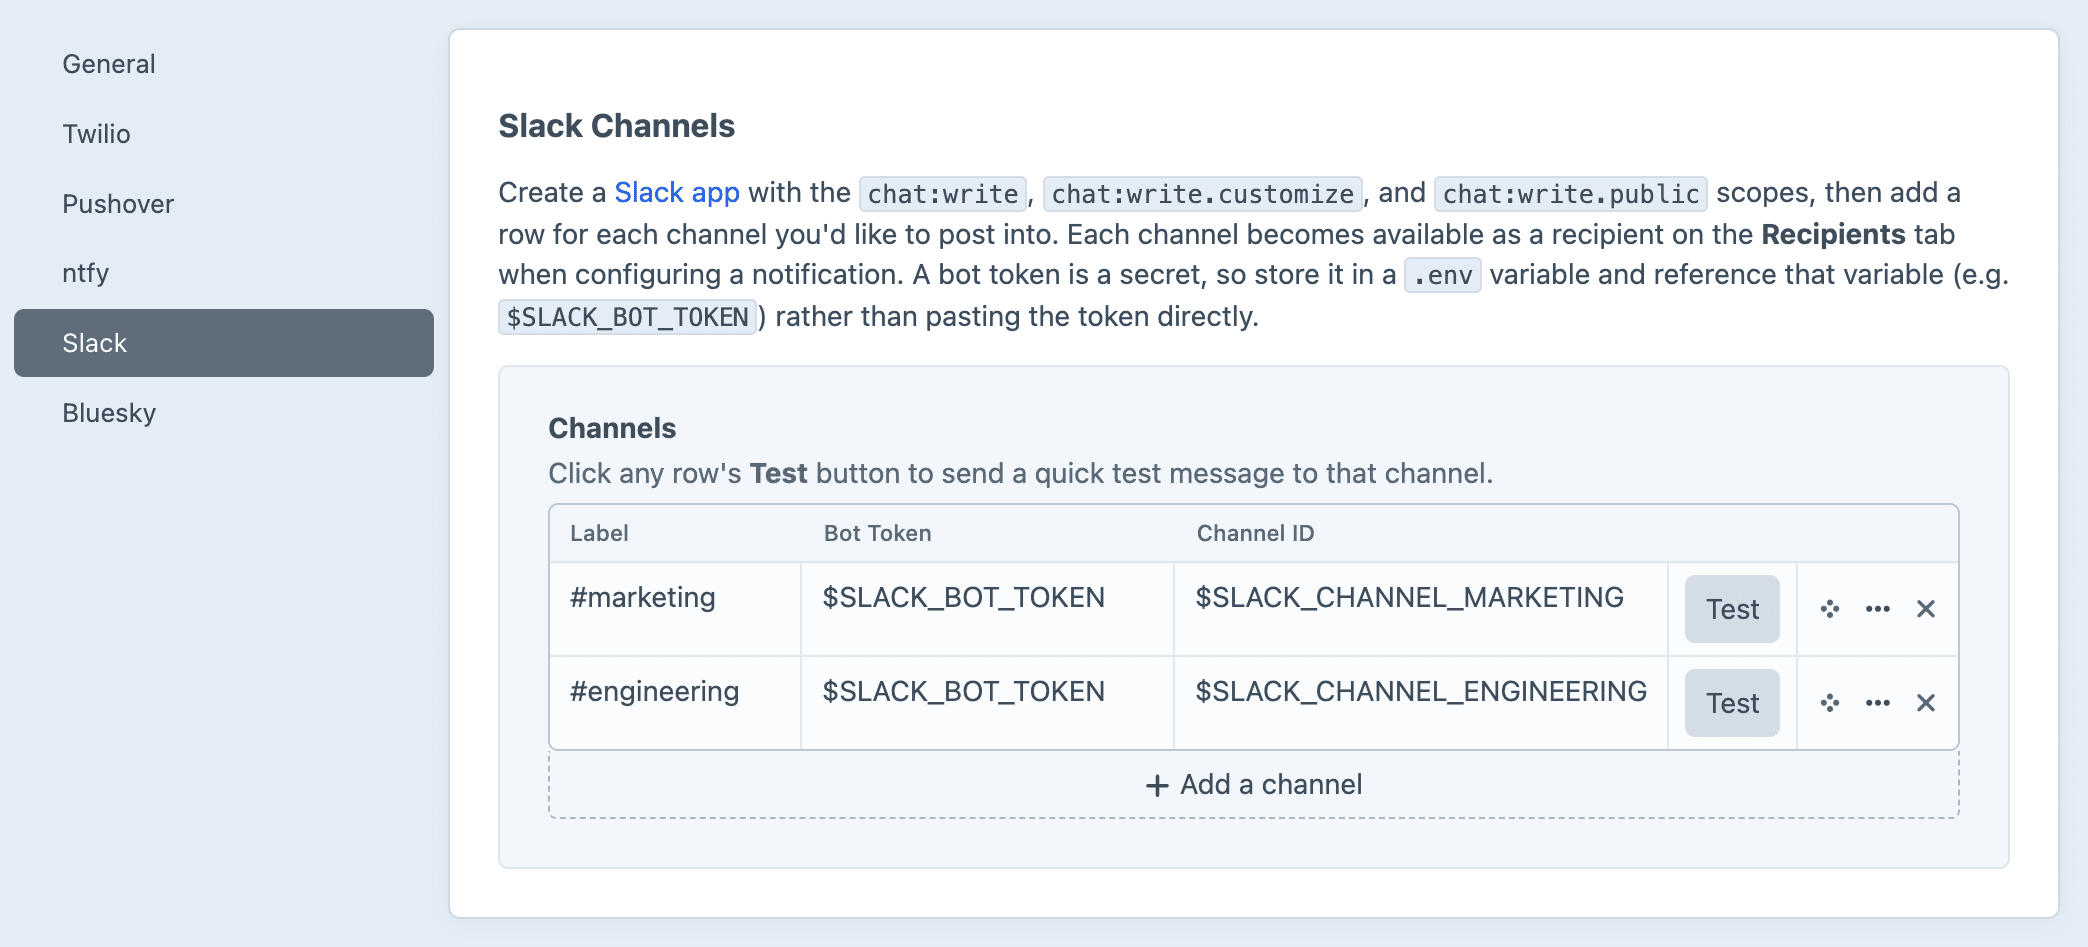Send a test message to #marketing
2088x947 pixels.
(x=1732, y=609)
